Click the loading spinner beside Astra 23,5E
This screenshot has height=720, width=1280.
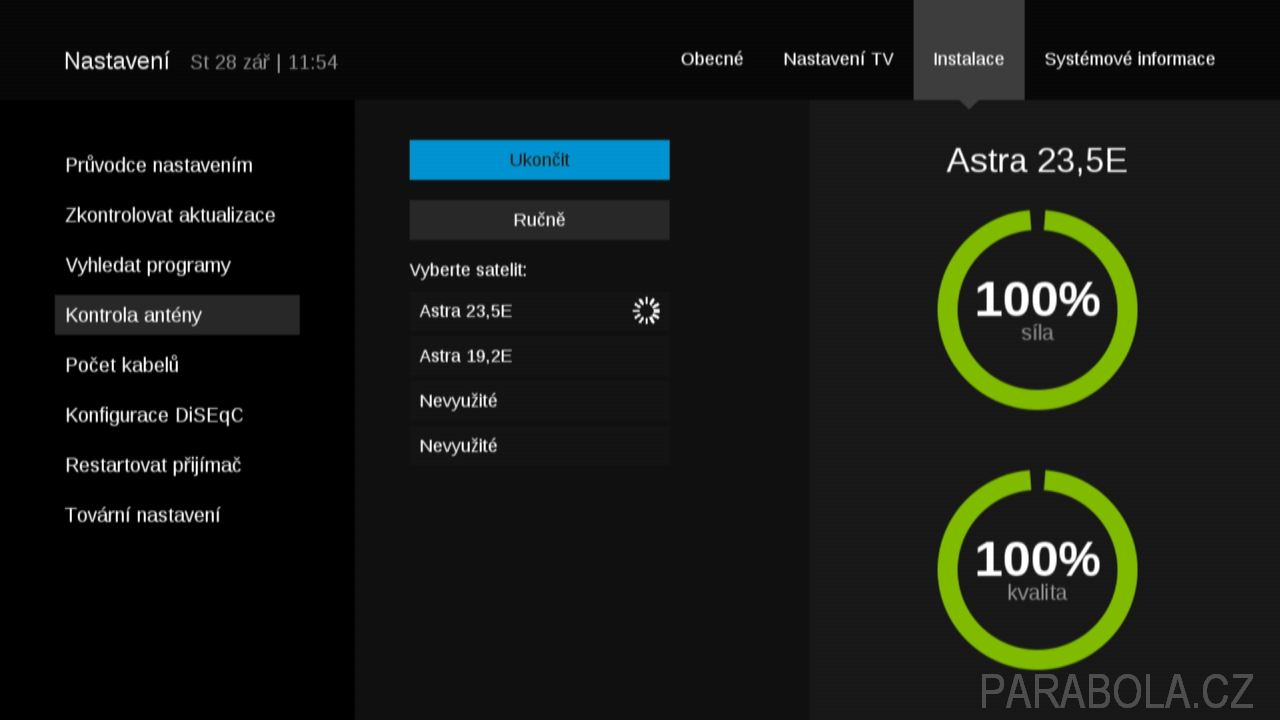point(647,311)
